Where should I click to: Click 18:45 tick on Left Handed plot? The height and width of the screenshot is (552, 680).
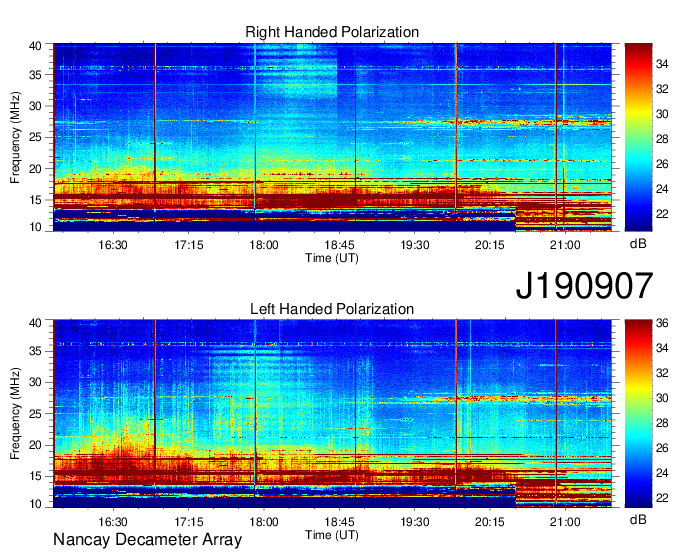tap(339, 522)
